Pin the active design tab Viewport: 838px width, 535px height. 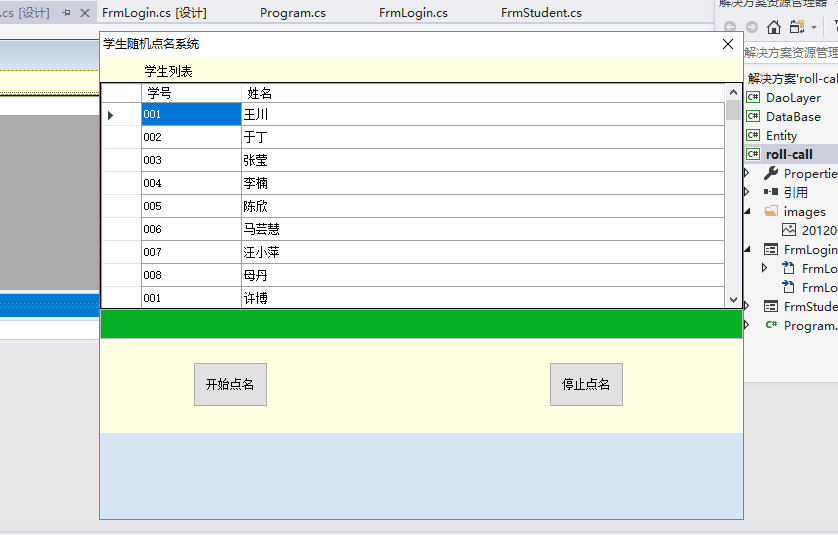click(x=66, y=13)
